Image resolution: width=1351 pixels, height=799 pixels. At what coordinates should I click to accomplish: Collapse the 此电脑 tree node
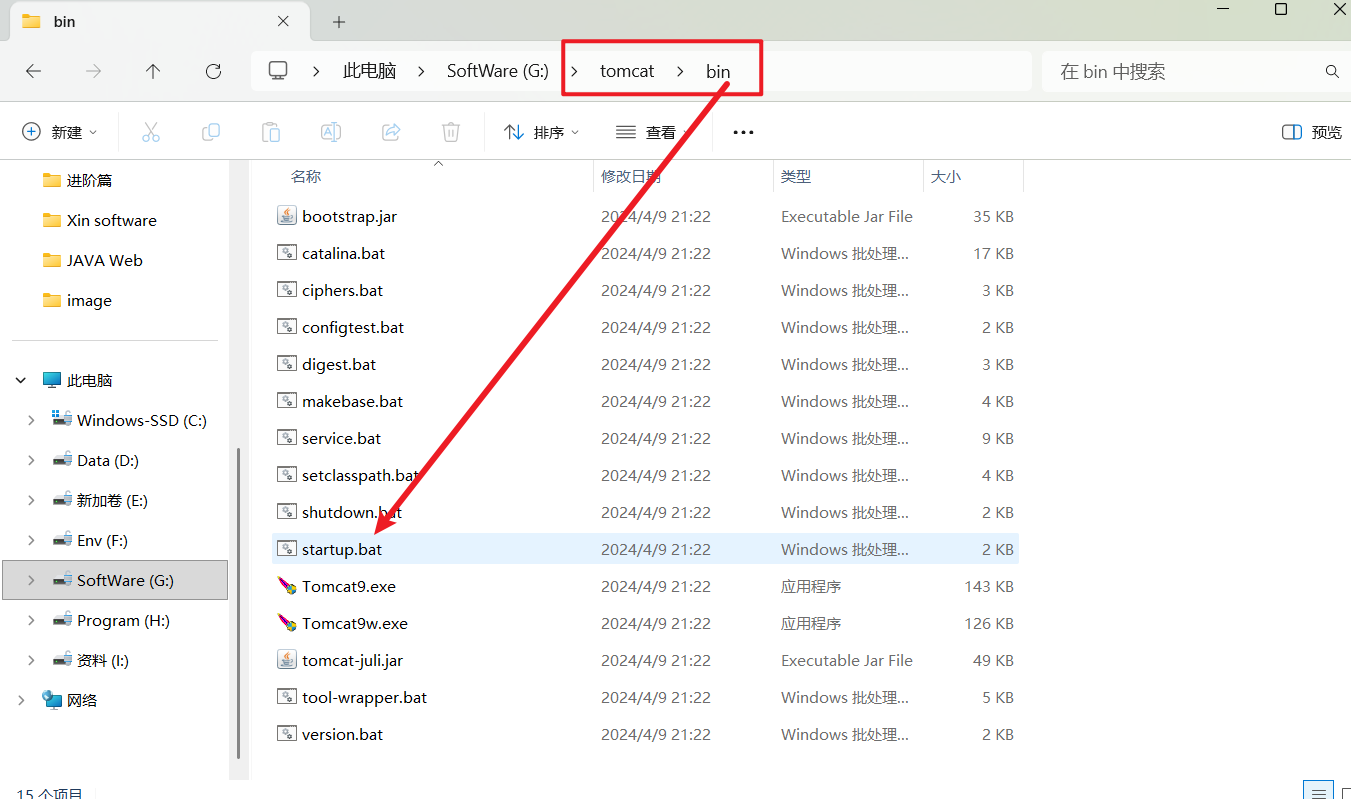point(21,380)
